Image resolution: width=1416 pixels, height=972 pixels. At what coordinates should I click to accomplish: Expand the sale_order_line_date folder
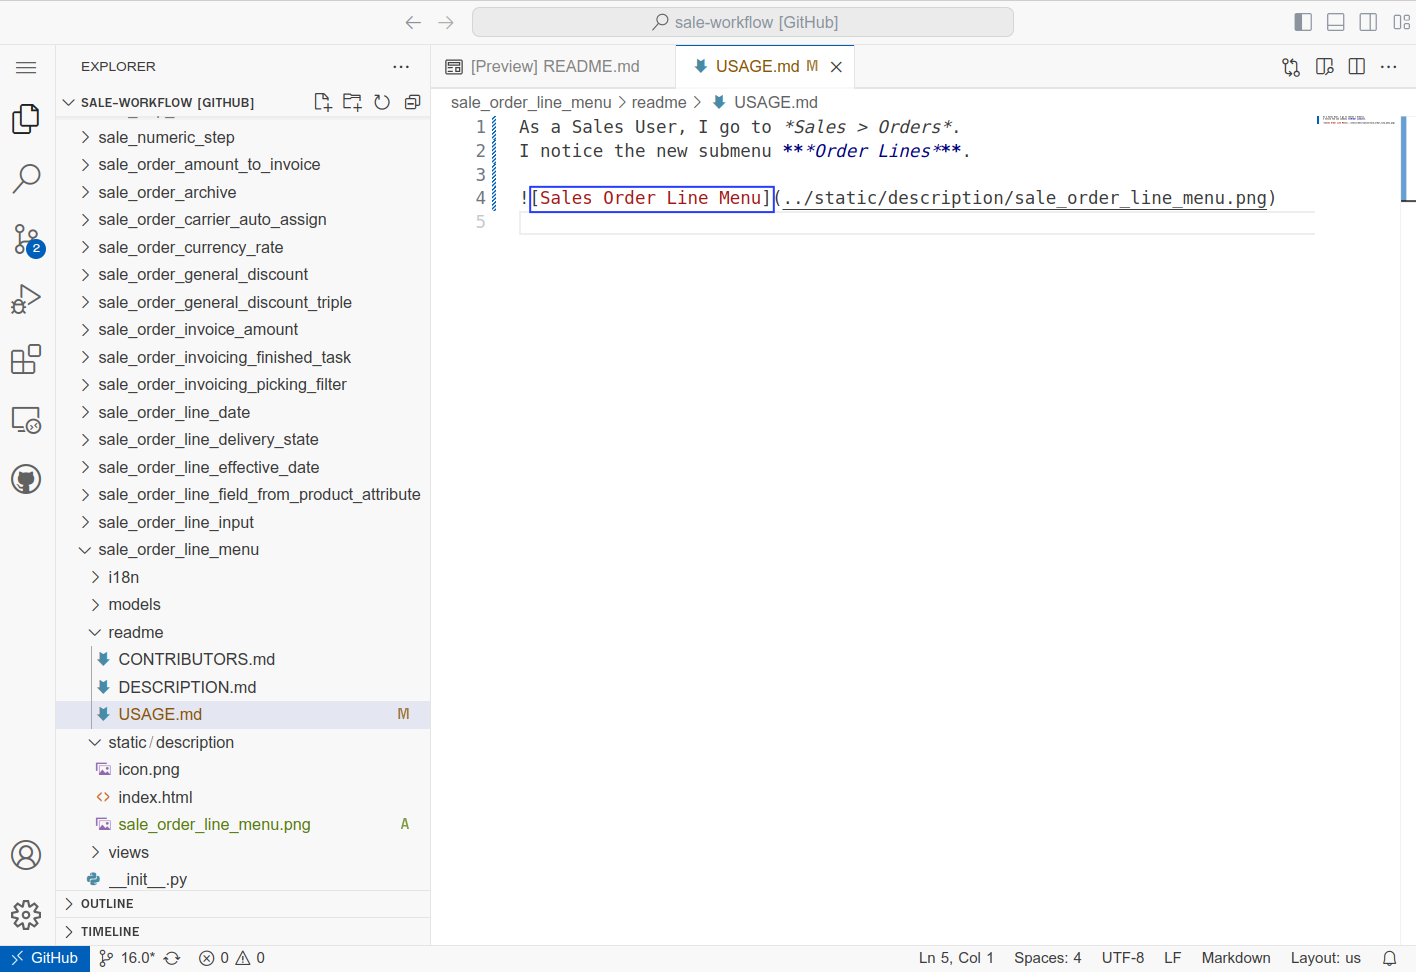(174, 412)
